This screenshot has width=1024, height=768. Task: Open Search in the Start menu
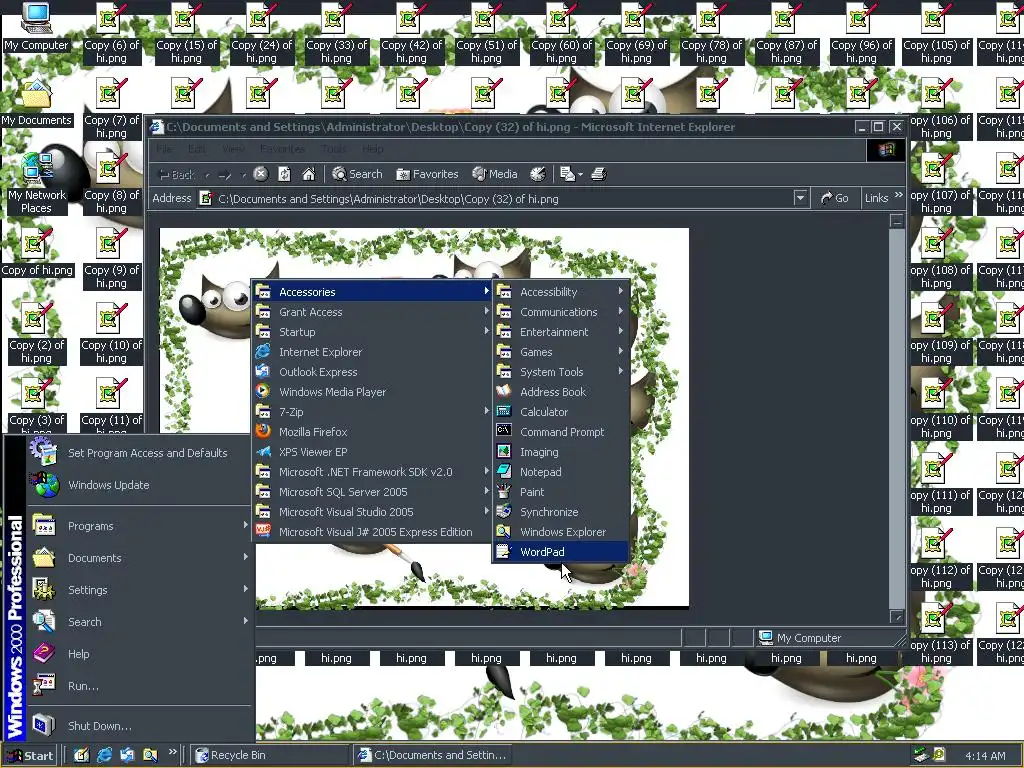pos(140,622)
